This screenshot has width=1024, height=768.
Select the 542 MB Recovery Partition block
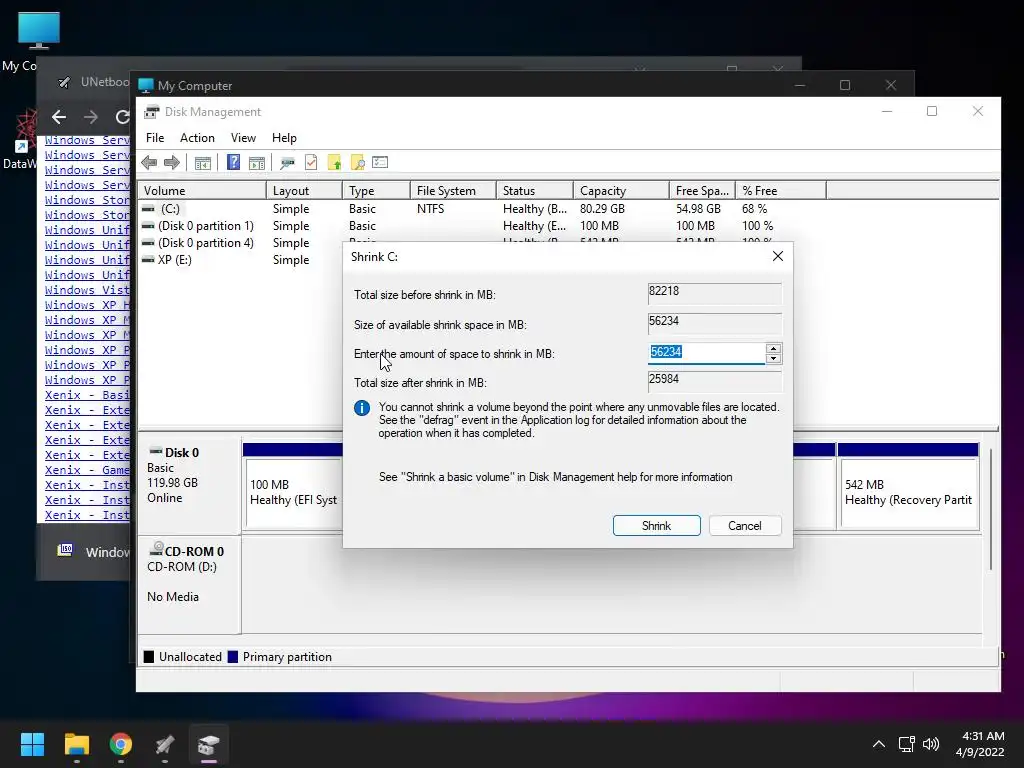[x=908, y=492]
